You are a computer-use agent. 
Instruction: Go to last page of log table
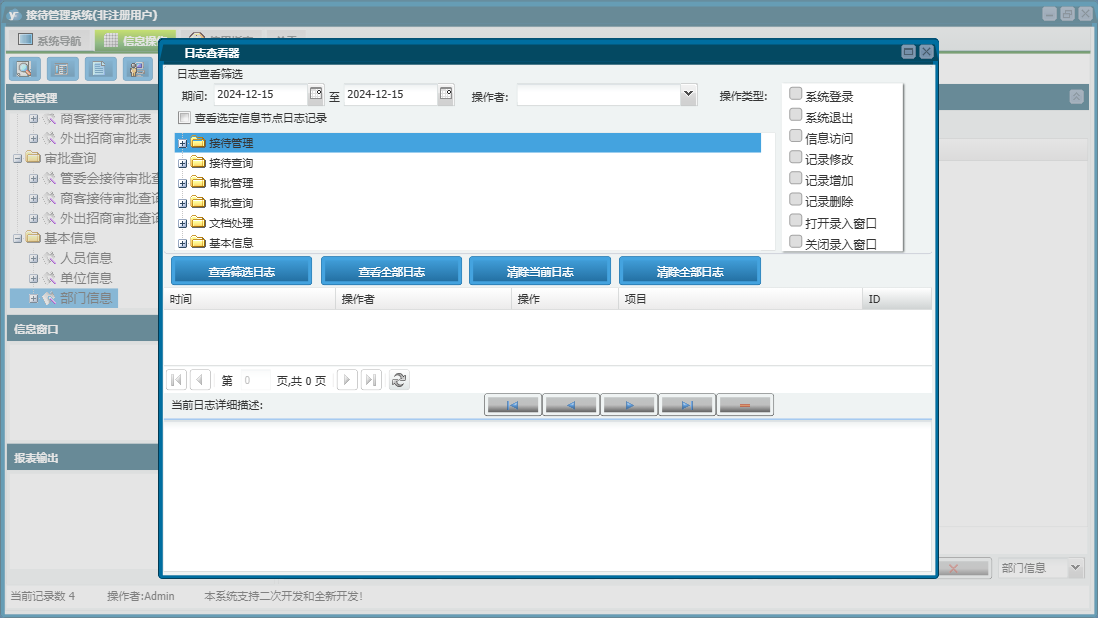click(371, 380)
